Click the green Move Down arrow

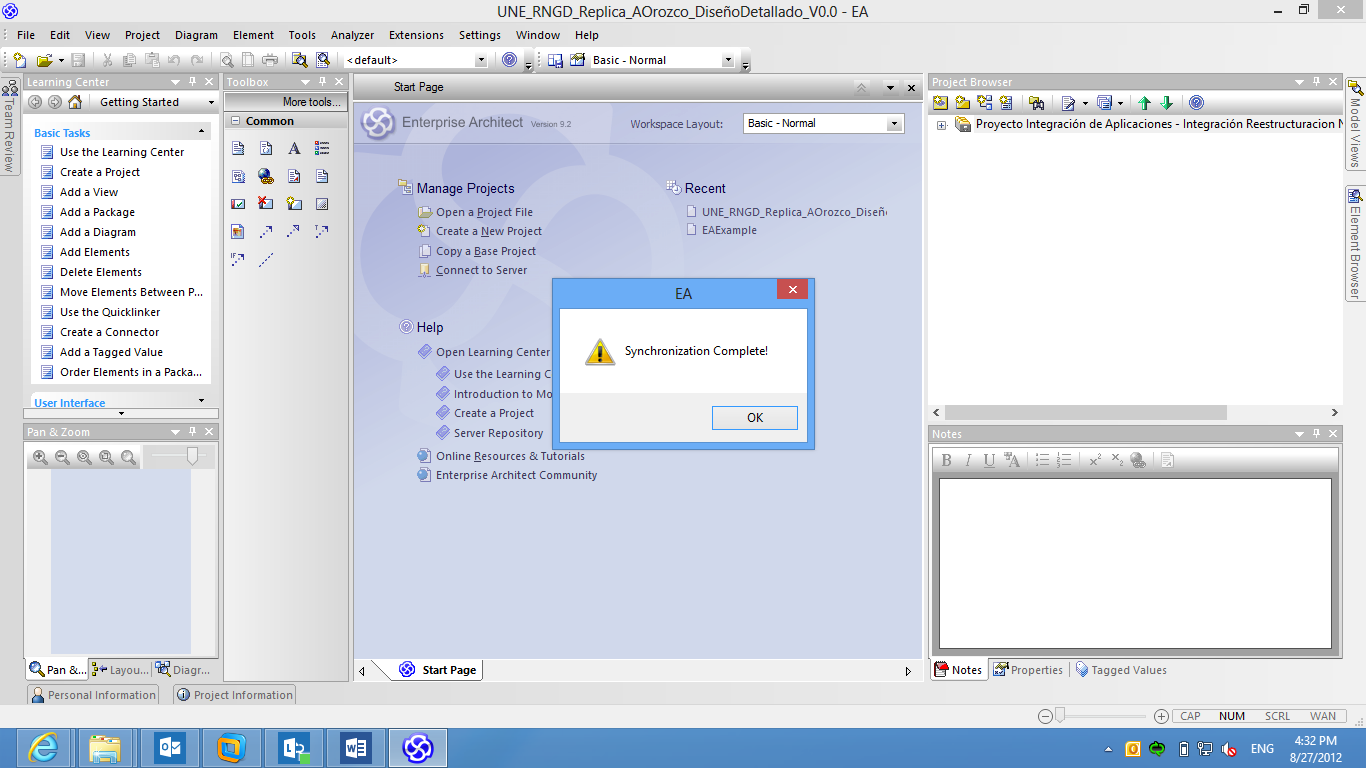point(1166,102)
